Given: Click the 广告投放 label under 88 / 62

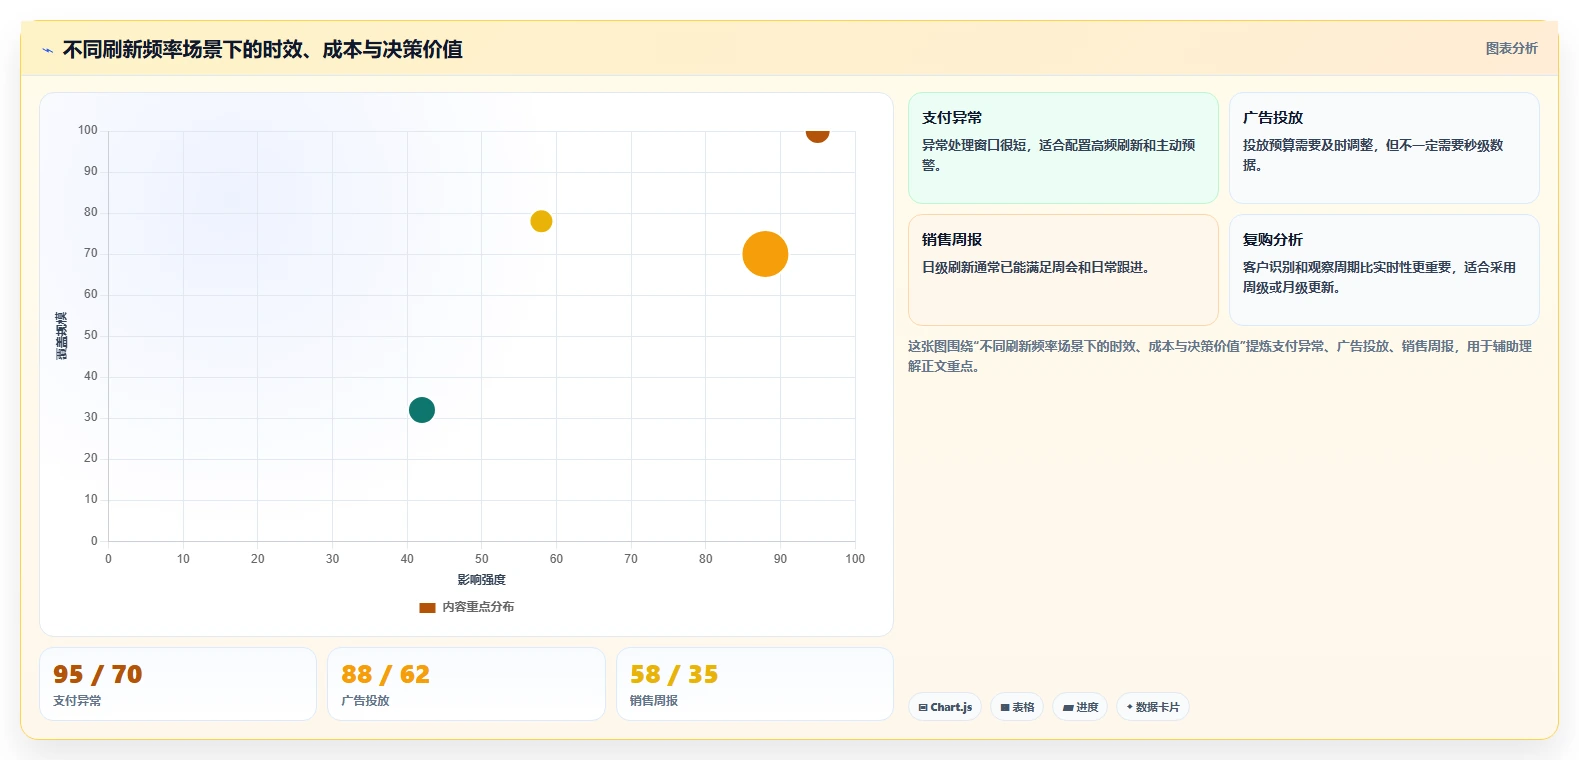Looking at the screenshot, I should pos(365,701).
